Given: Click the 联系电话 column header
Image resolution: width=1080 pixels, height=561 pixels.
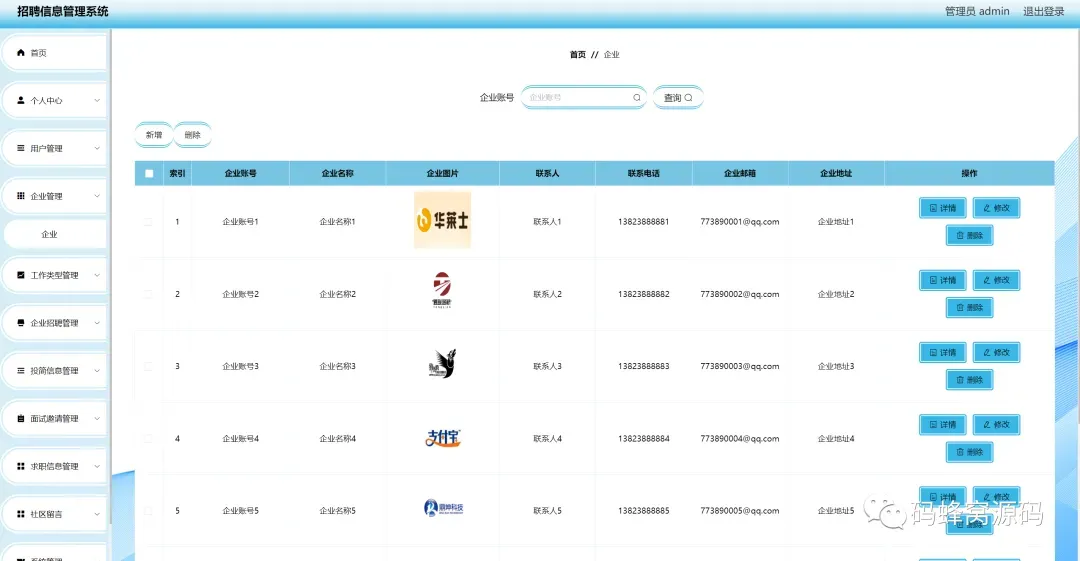Looking at the screenshot, I should click(643, 173).
